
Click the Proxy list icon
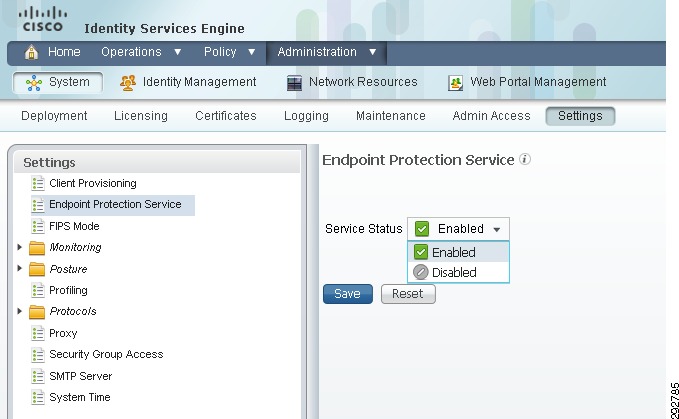(x=38, y=333)
